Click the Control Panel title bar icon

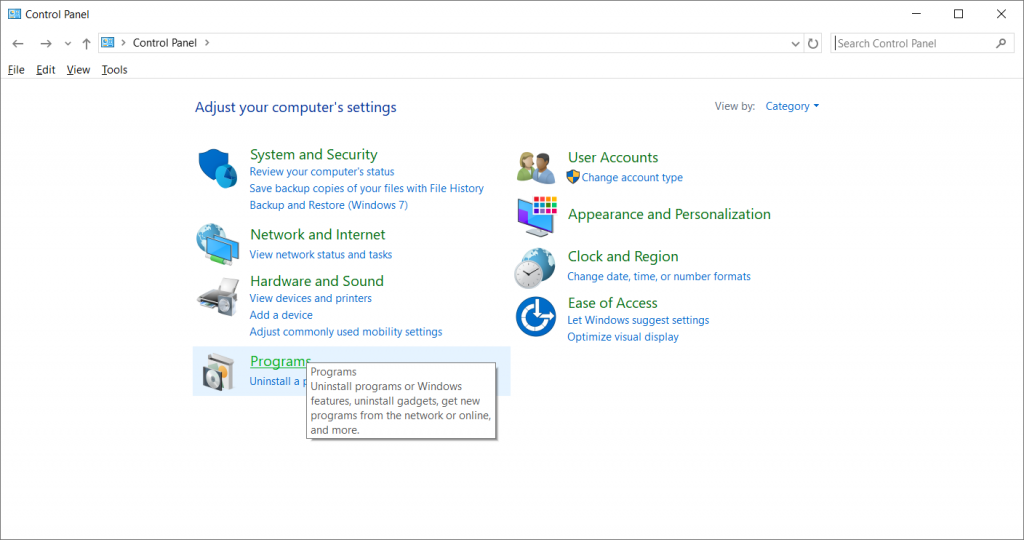[14, 14]
